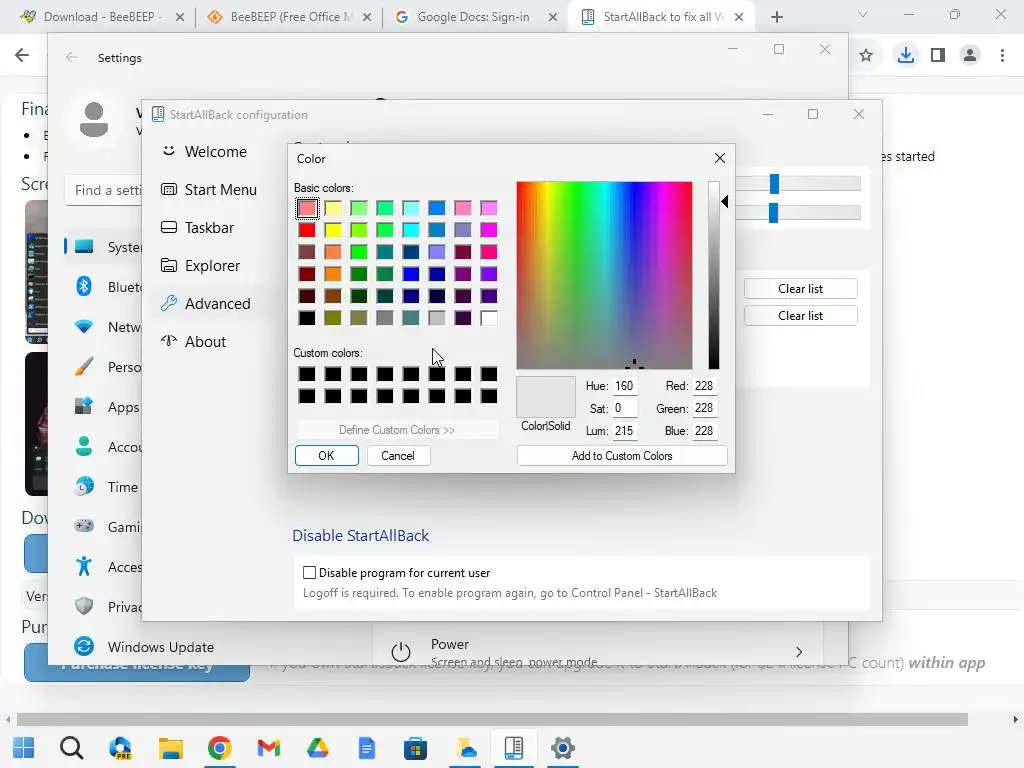Click the upper Clear list button

tap(800, 289)
